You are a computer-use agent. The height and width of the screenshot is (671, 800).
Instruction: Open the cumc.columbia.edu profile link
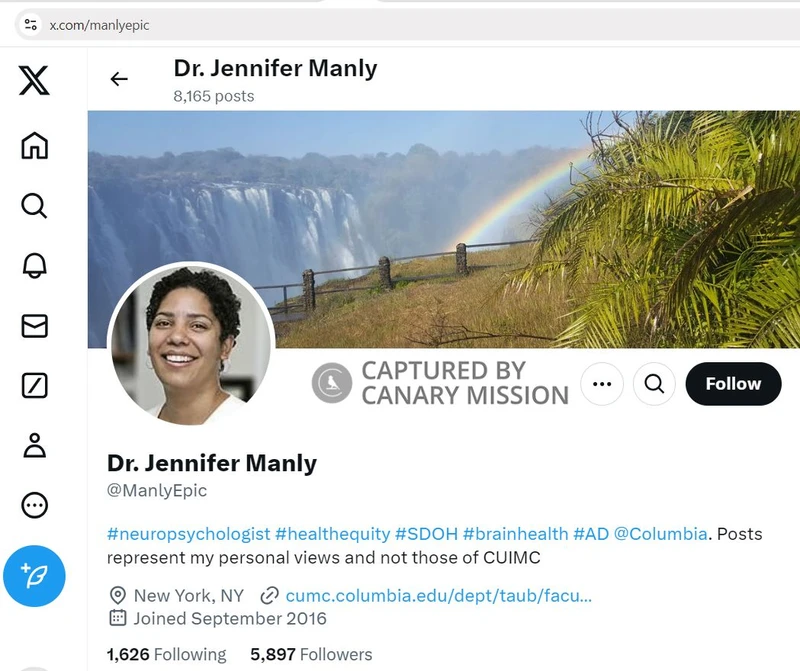(x=438, y=595)
